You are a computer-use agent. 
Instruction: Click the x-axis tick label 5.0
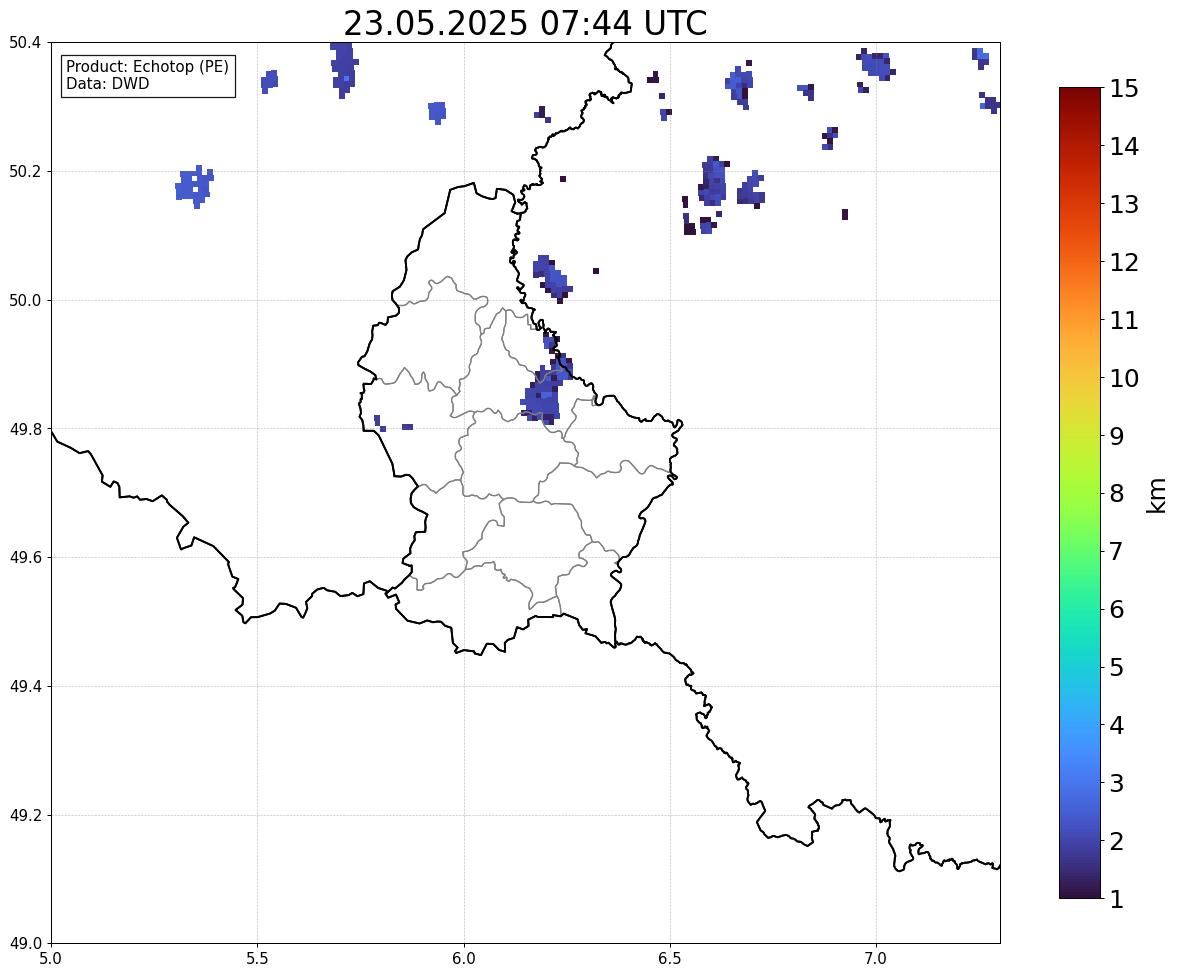click(x=51, y=959)
